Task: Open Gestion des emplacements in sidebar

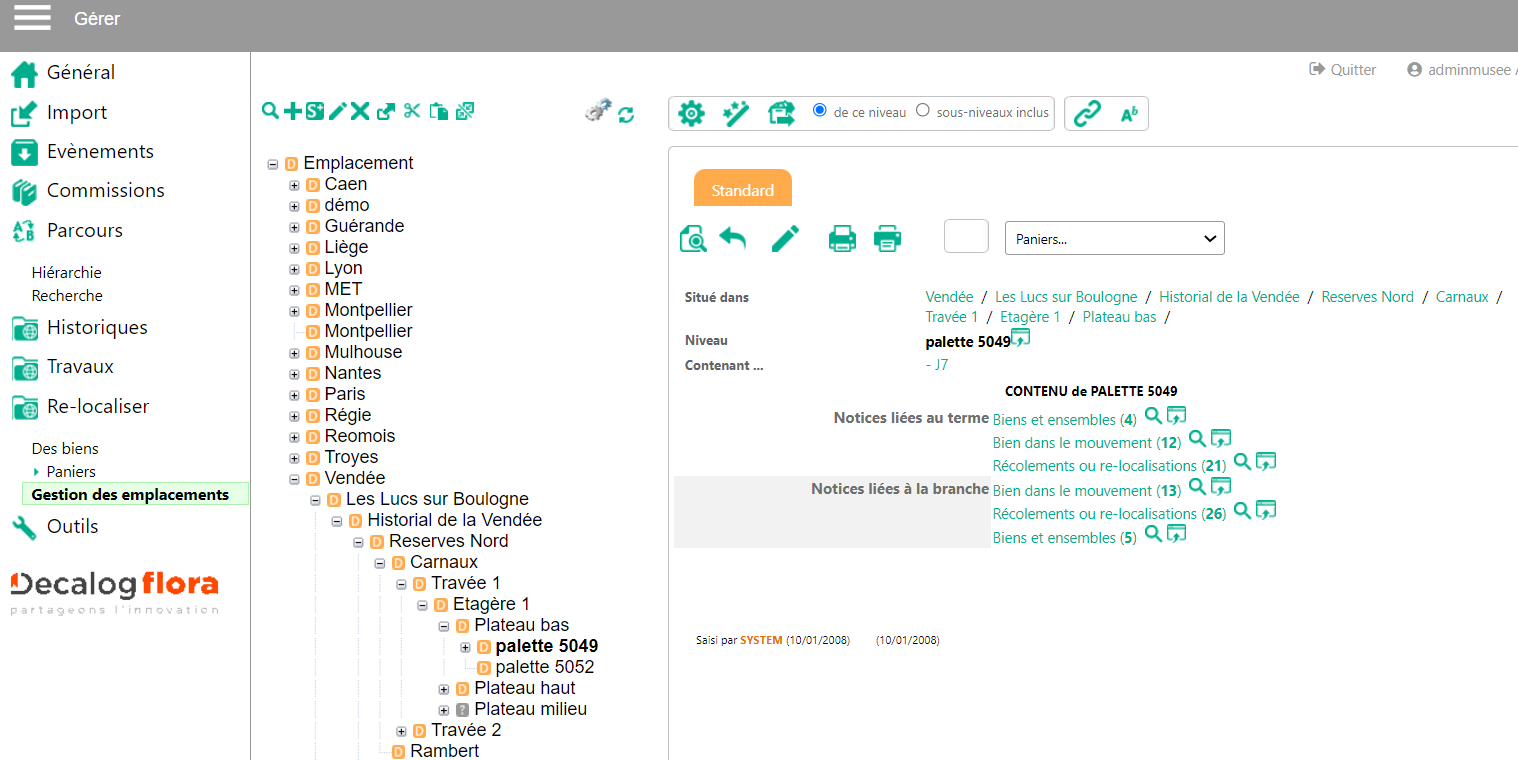Action: [130, 494]
